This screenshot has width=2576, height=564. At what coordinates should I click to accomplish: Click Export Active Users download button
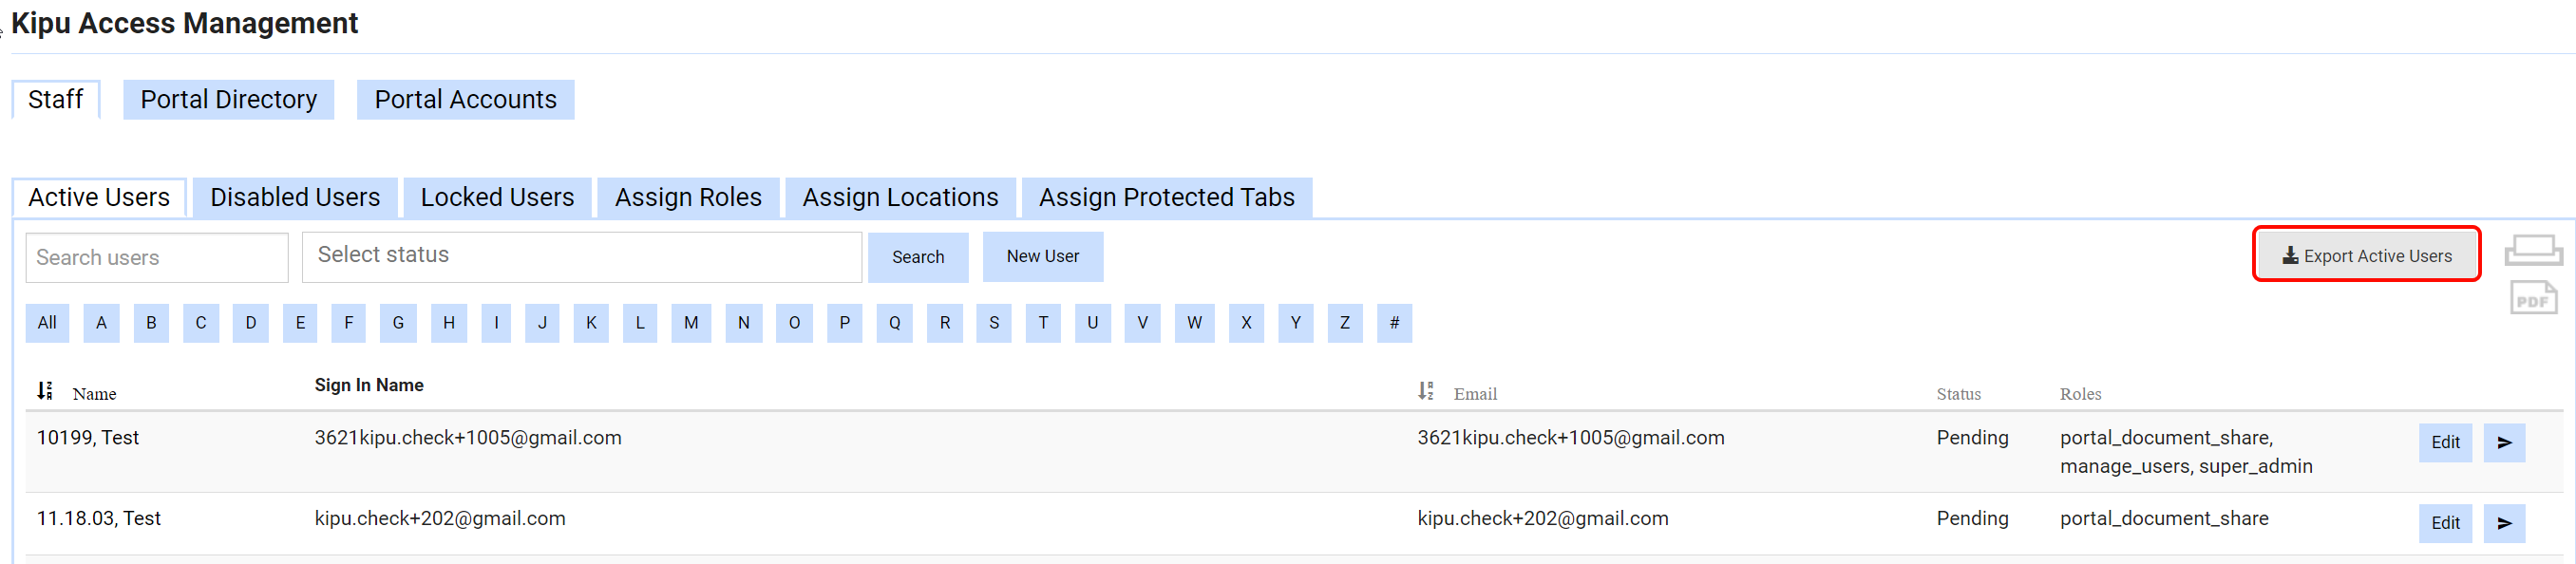tap(2366, 256)
